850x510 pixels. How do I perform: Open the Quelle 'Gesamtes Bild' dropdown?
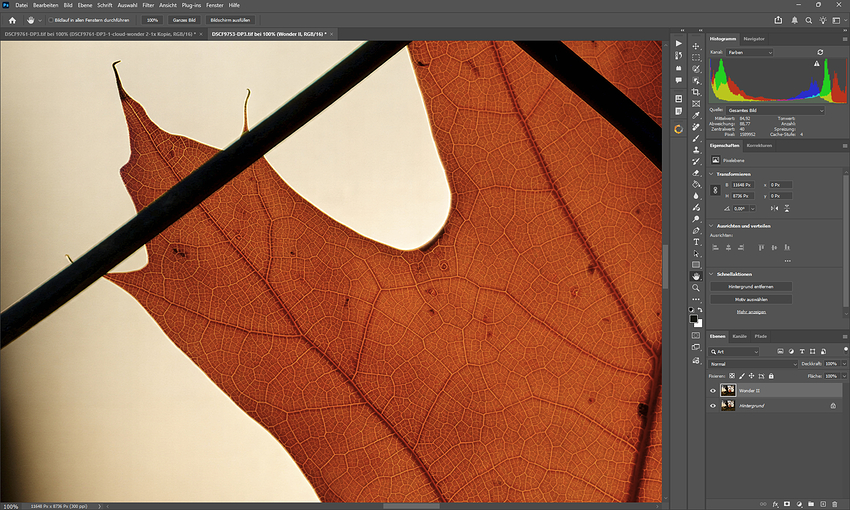[776, 110]
